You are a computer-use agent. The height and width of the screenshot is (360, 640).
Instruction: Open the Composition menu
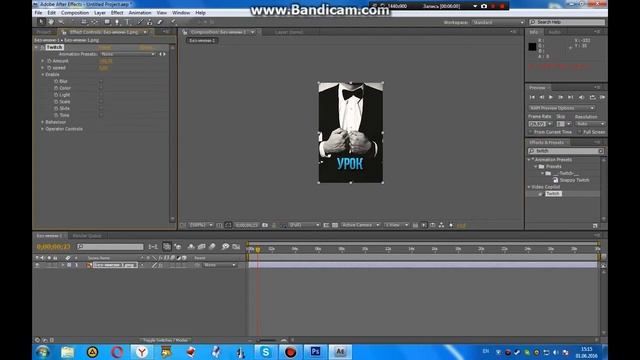coord(75,13)
